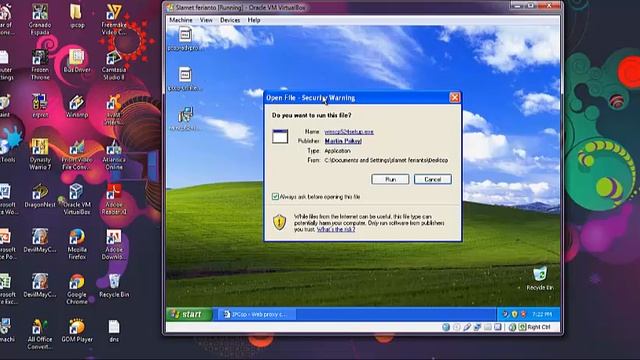640x360 pixels.
Task: Open the Help menu in VirtualBox
Action: (x=253, y=20)
